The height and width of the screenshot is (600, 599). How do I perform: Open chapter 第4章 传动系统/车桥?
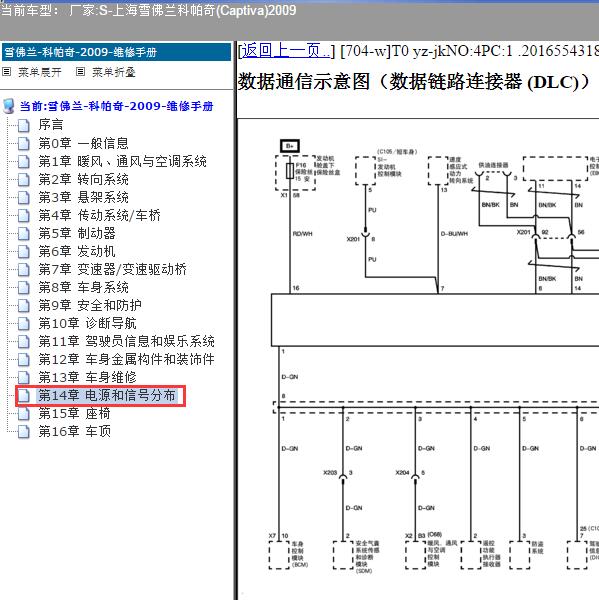[100, 215]
